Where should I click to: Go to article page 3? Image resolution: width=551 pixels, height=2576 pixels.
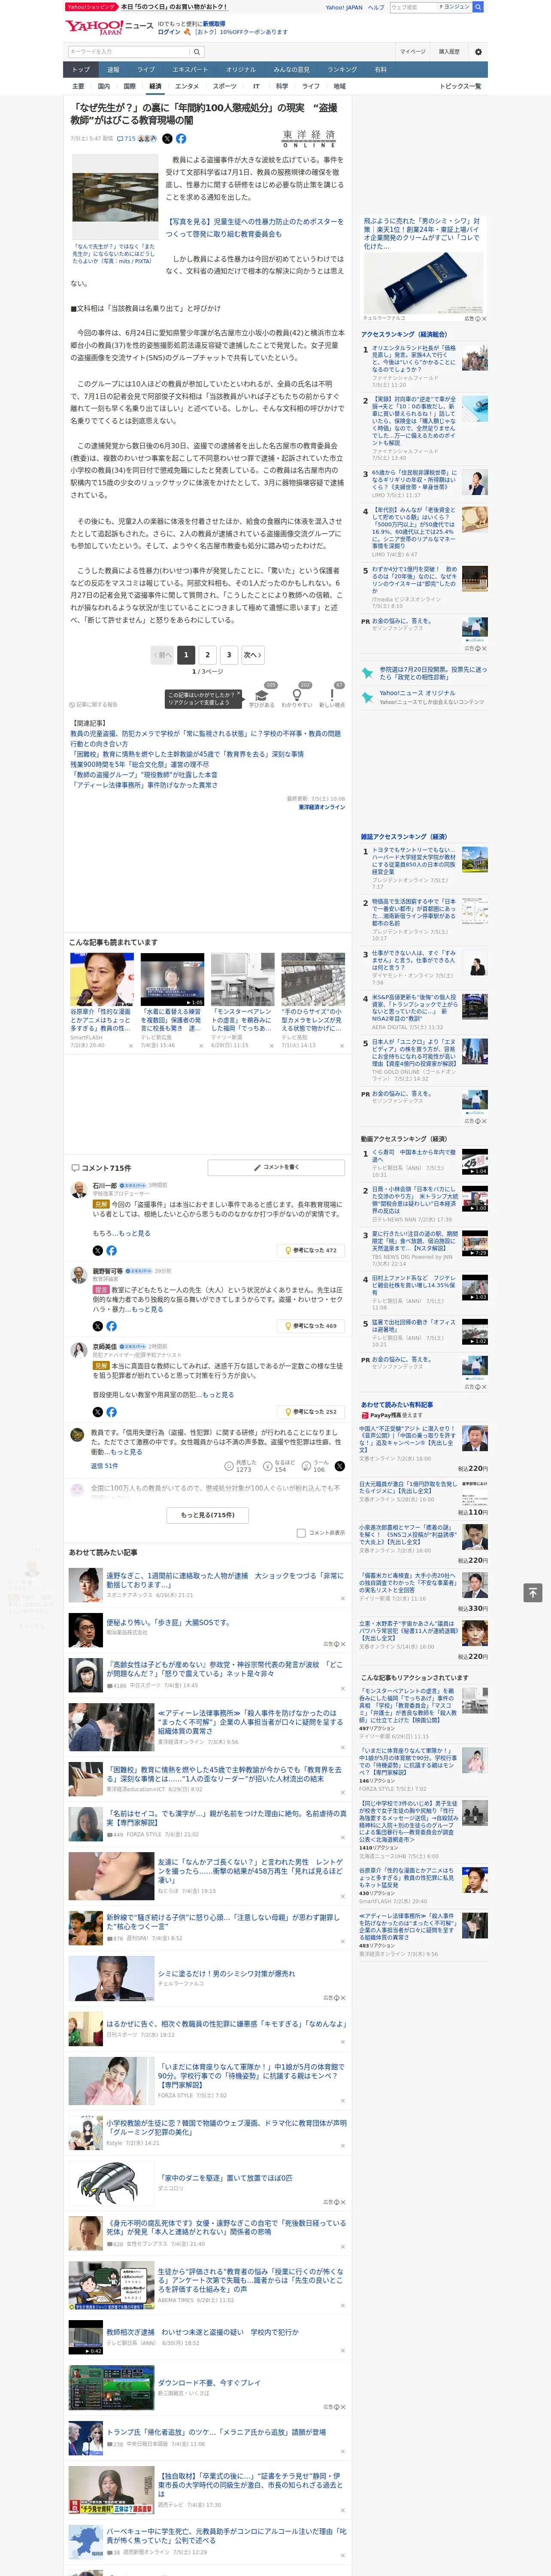click(229, 655)
